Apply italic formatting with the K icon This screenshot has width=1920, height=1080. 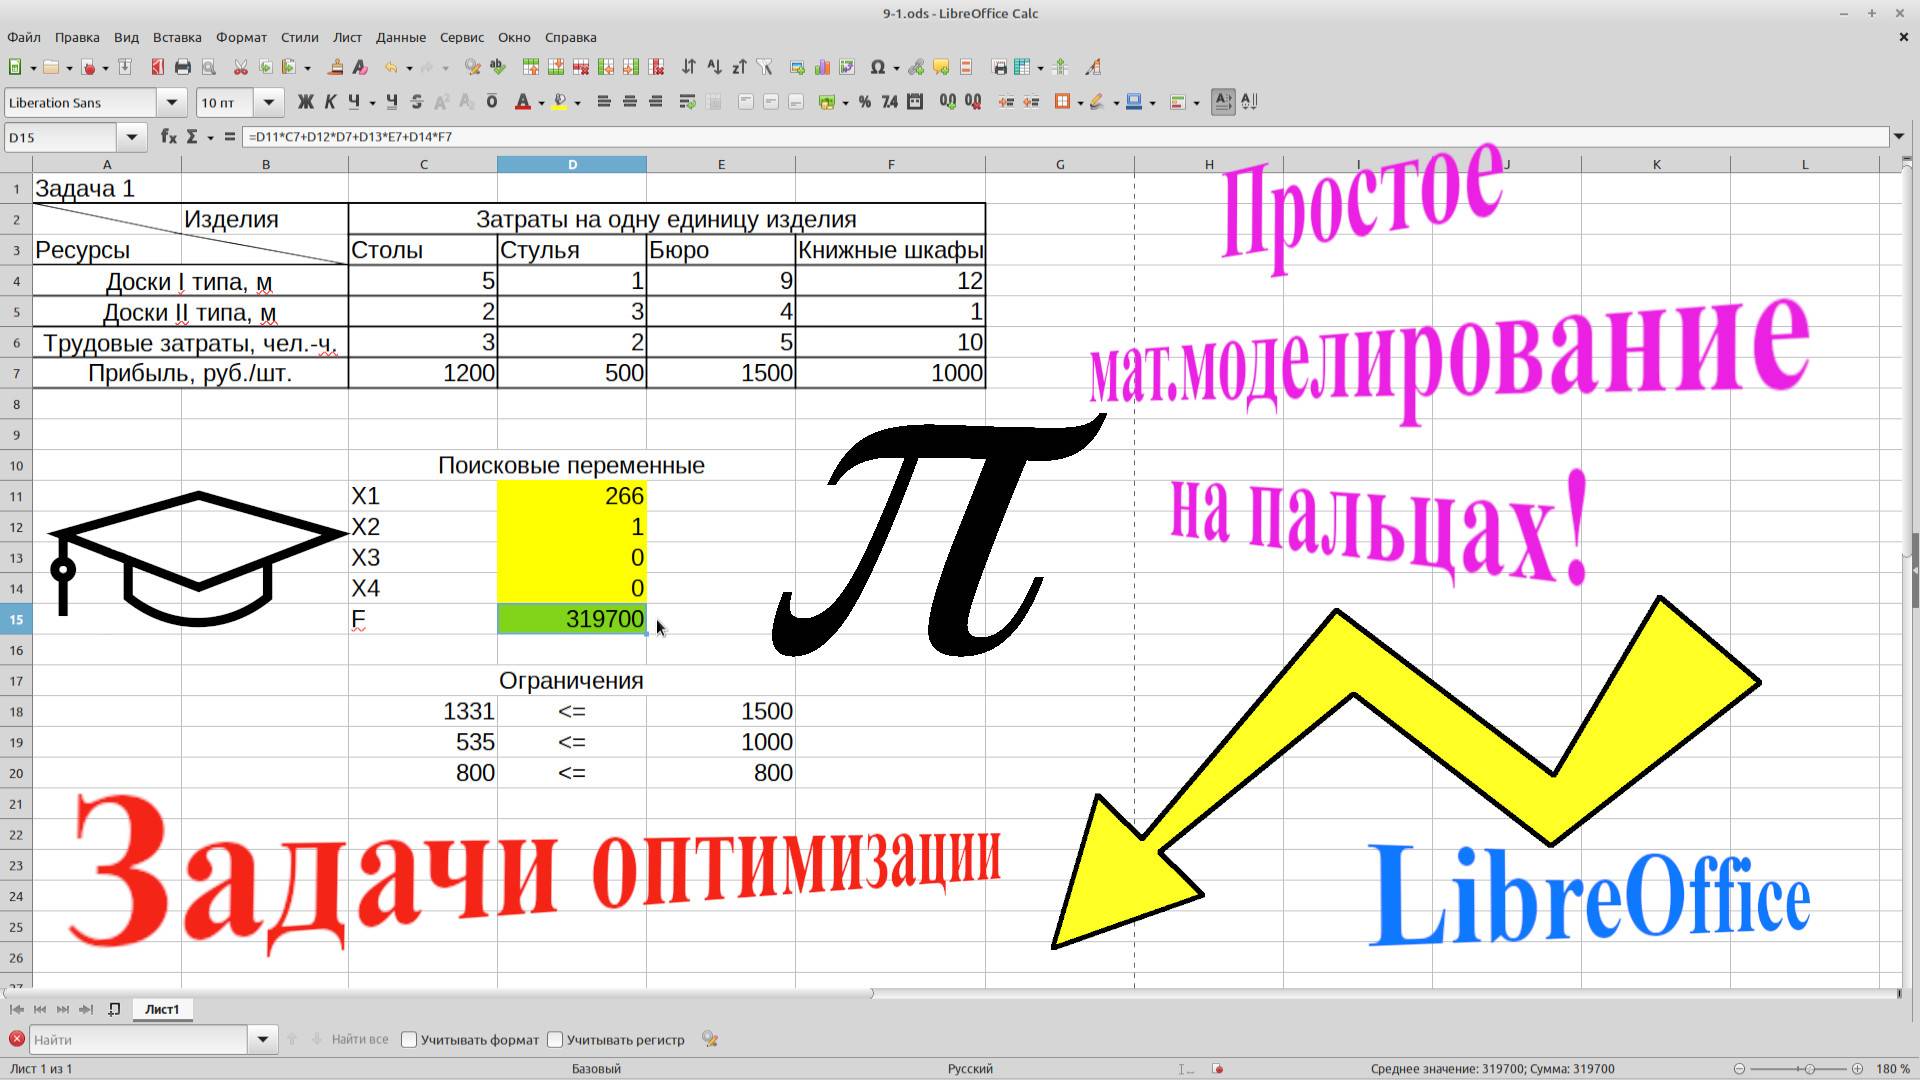point(331,101)
